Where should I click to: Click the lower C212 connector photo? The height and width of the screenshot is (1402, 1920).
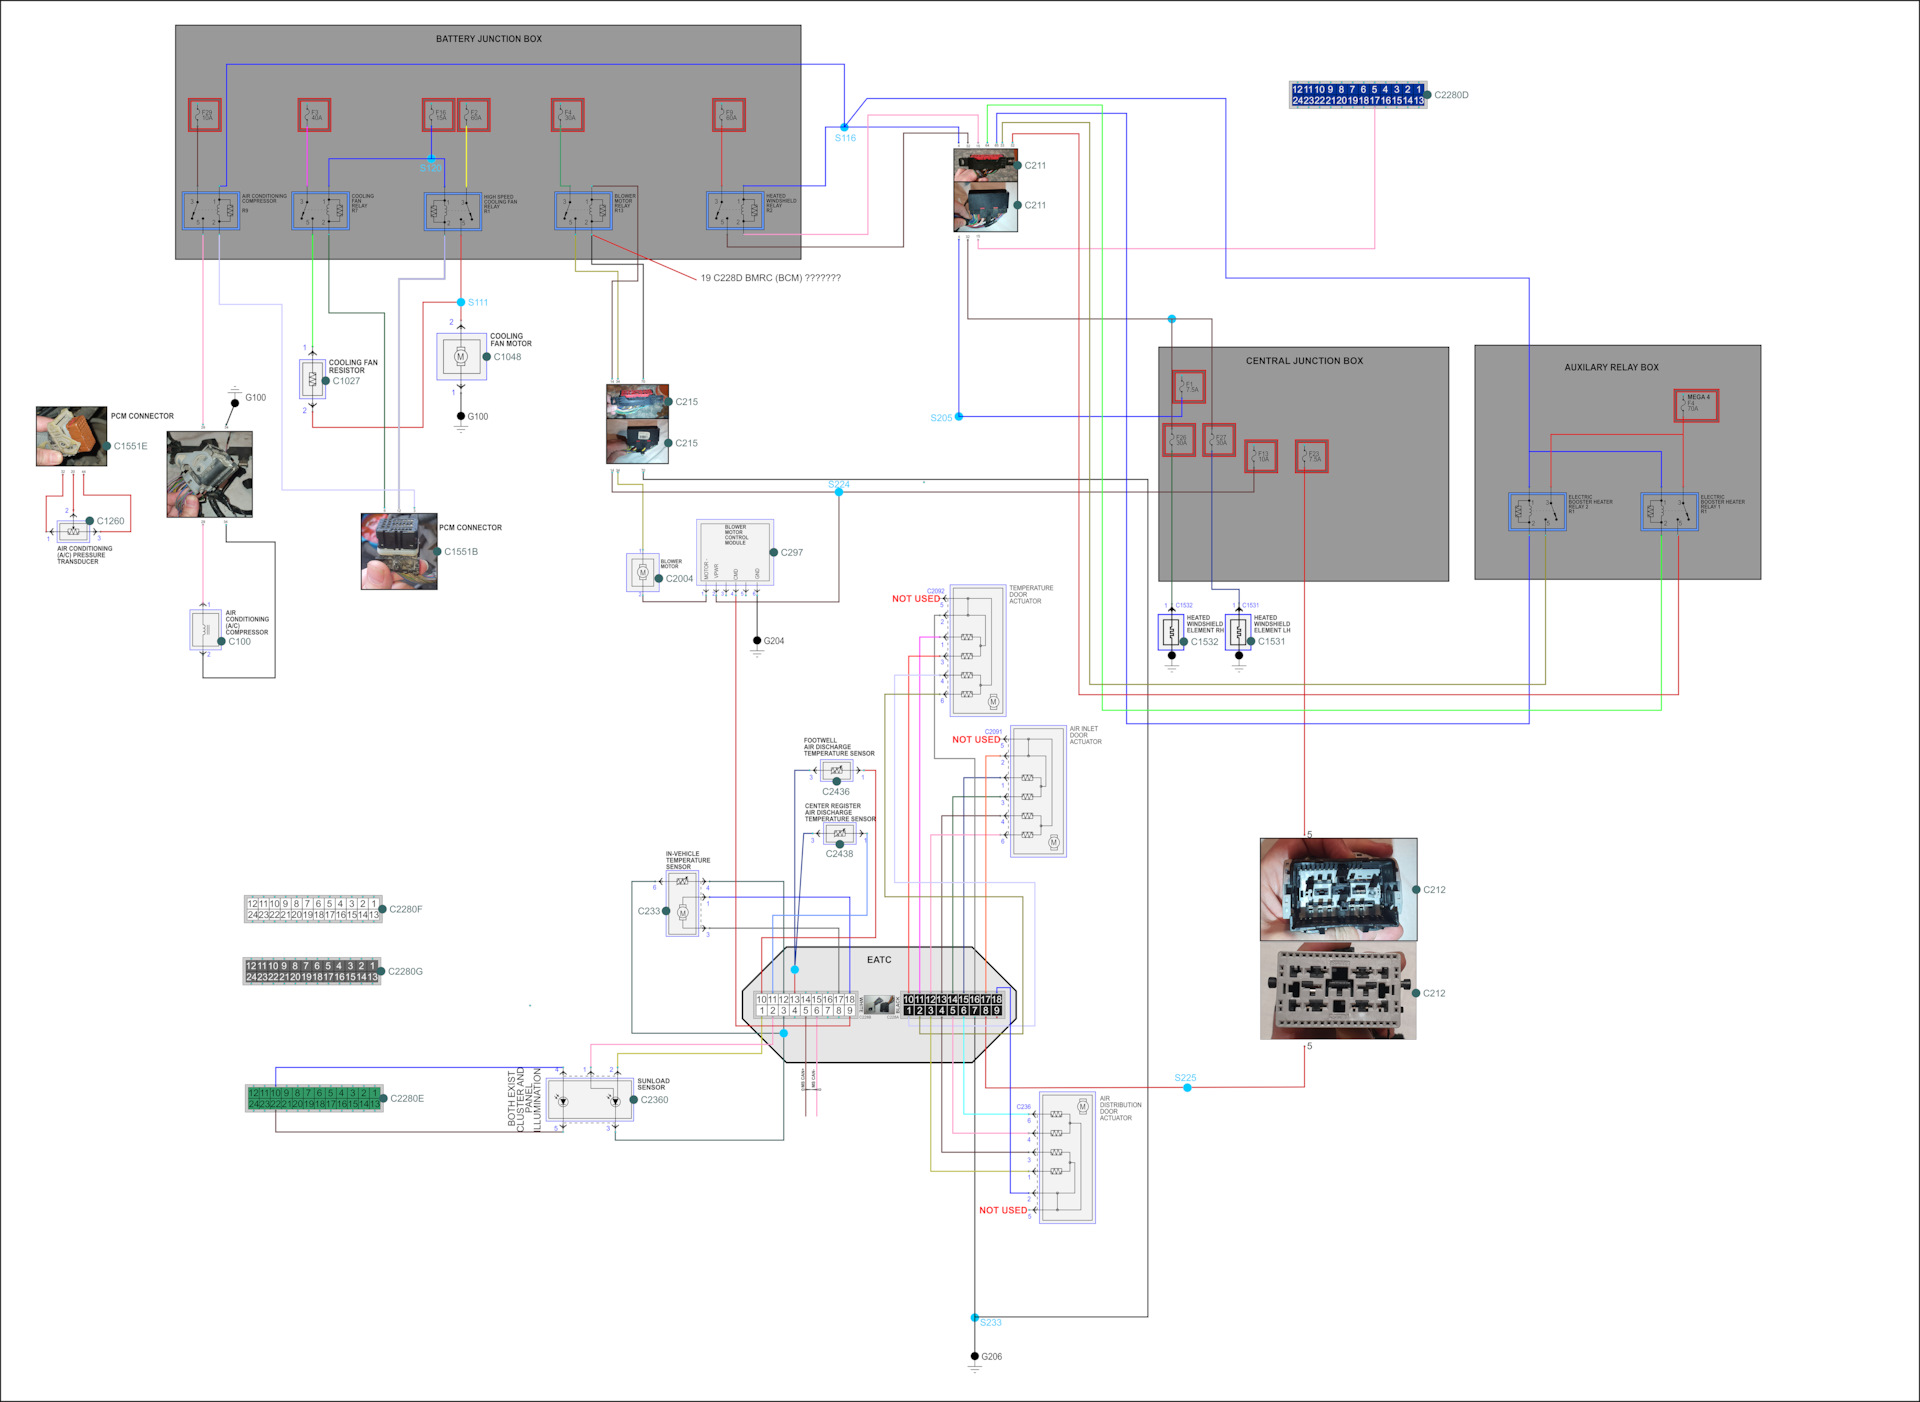pyautogui.click(x=1338, y=992)
